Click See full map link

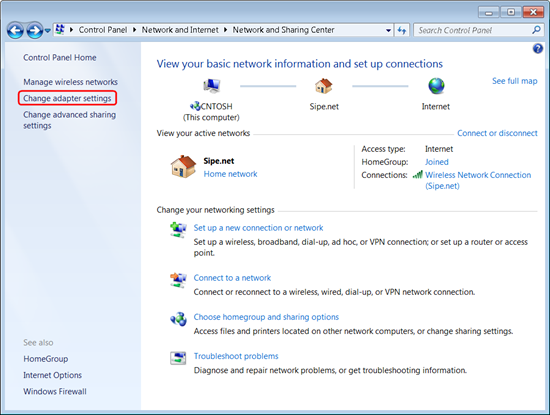point(515,81)
